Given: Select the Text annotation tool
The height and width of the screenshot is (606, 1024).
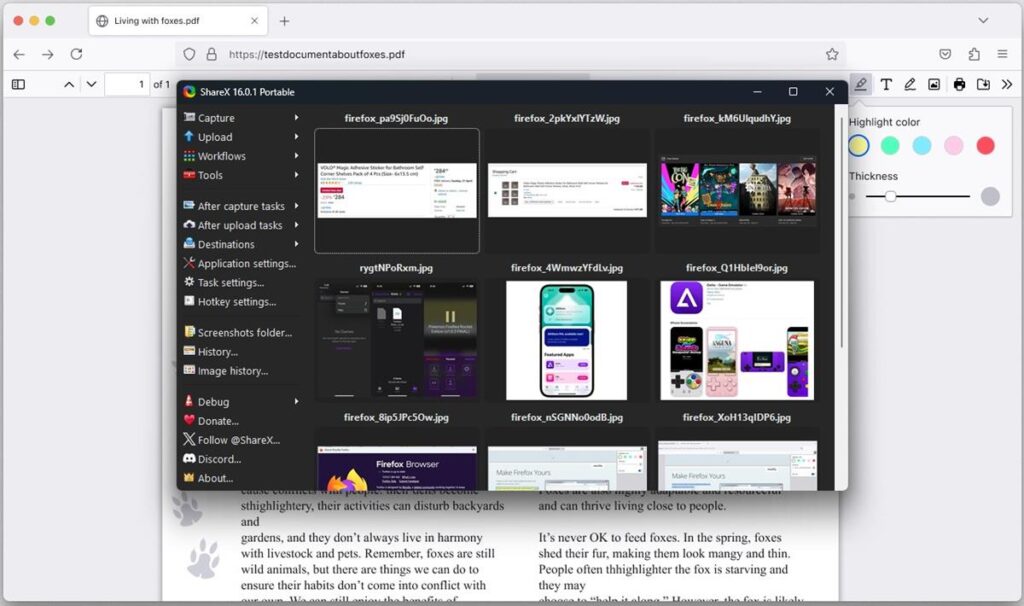Looking at the screenshot, I should pyautogui.click(x=886, y=84).
